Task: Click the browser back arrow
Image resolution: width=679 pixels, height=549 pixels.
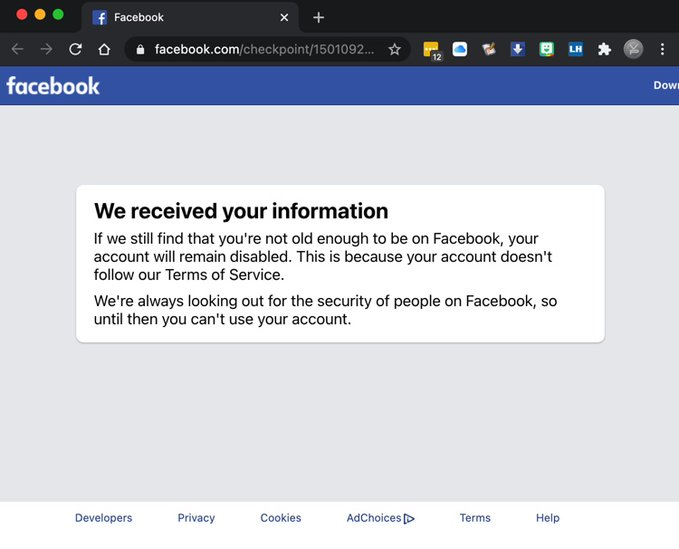Action: point(17,49)
